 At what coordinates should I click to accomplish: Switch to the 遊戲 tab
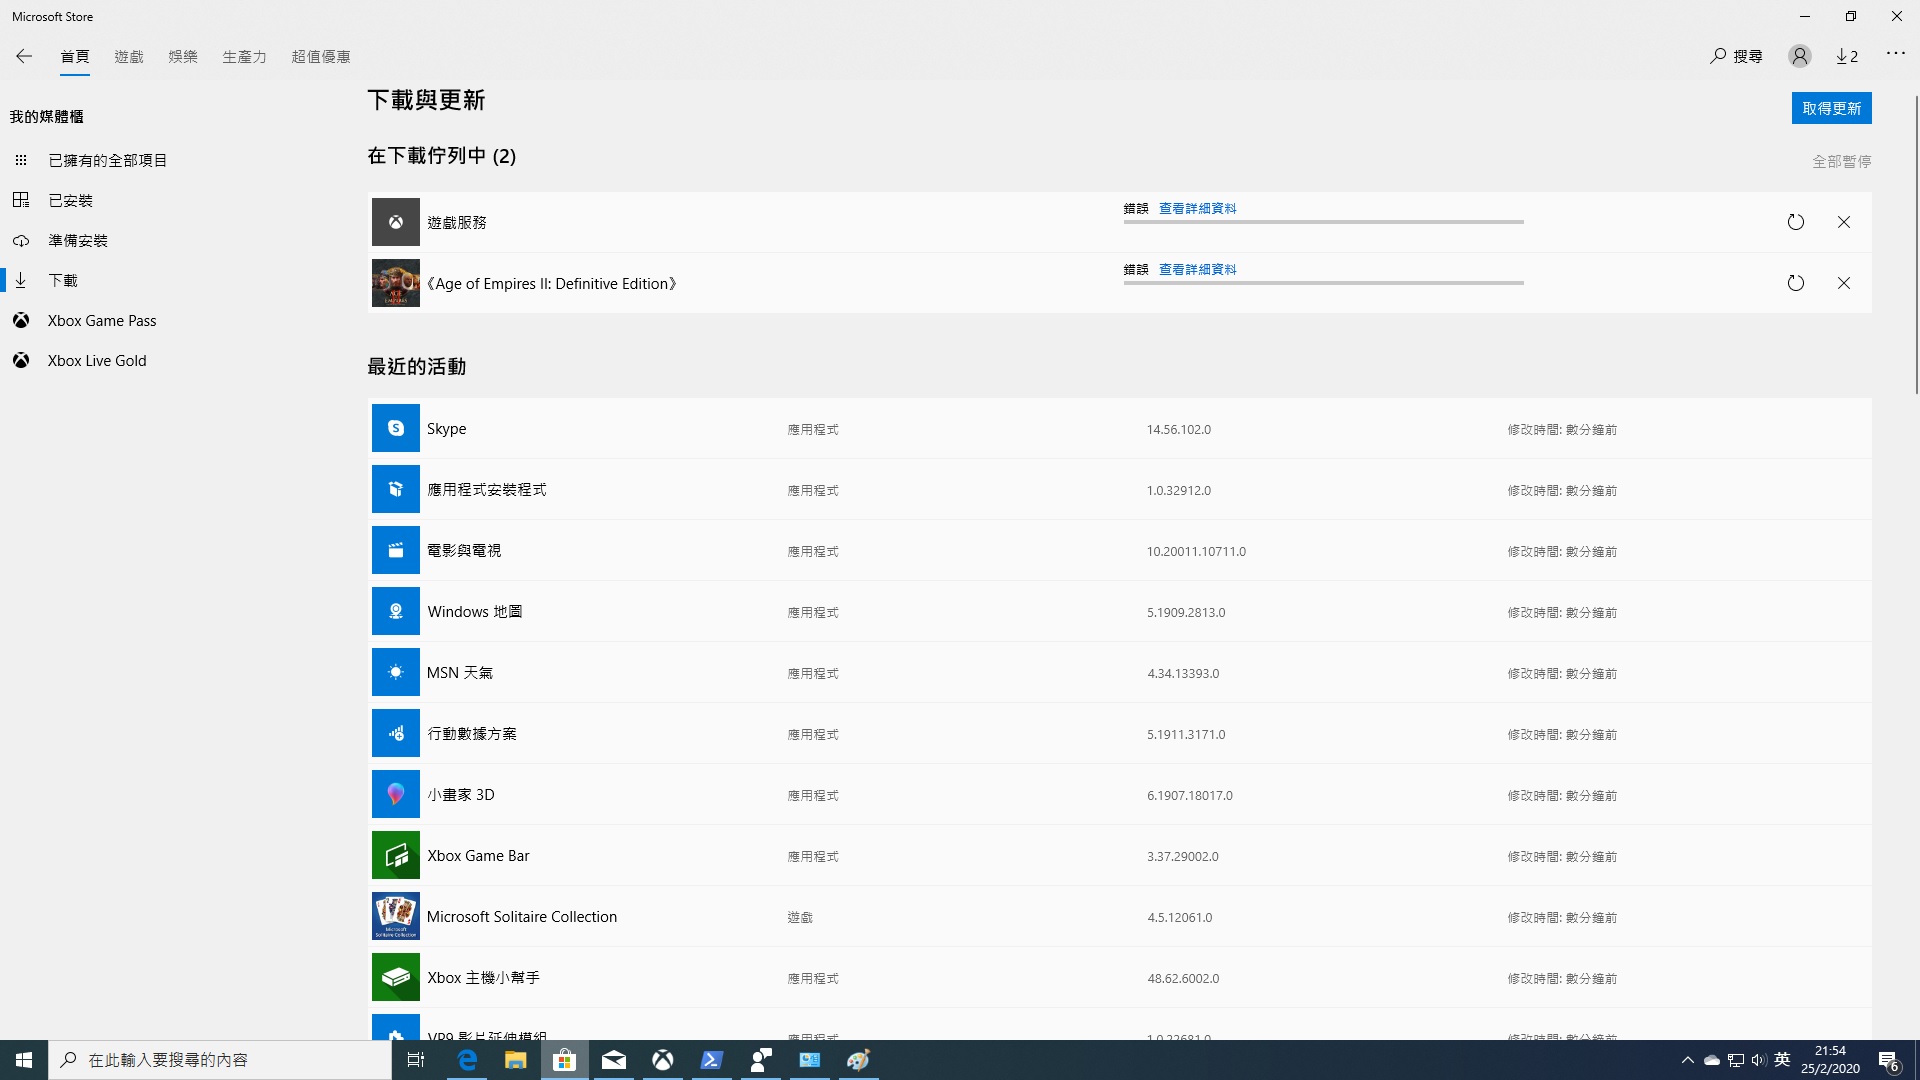click(129, 57)
